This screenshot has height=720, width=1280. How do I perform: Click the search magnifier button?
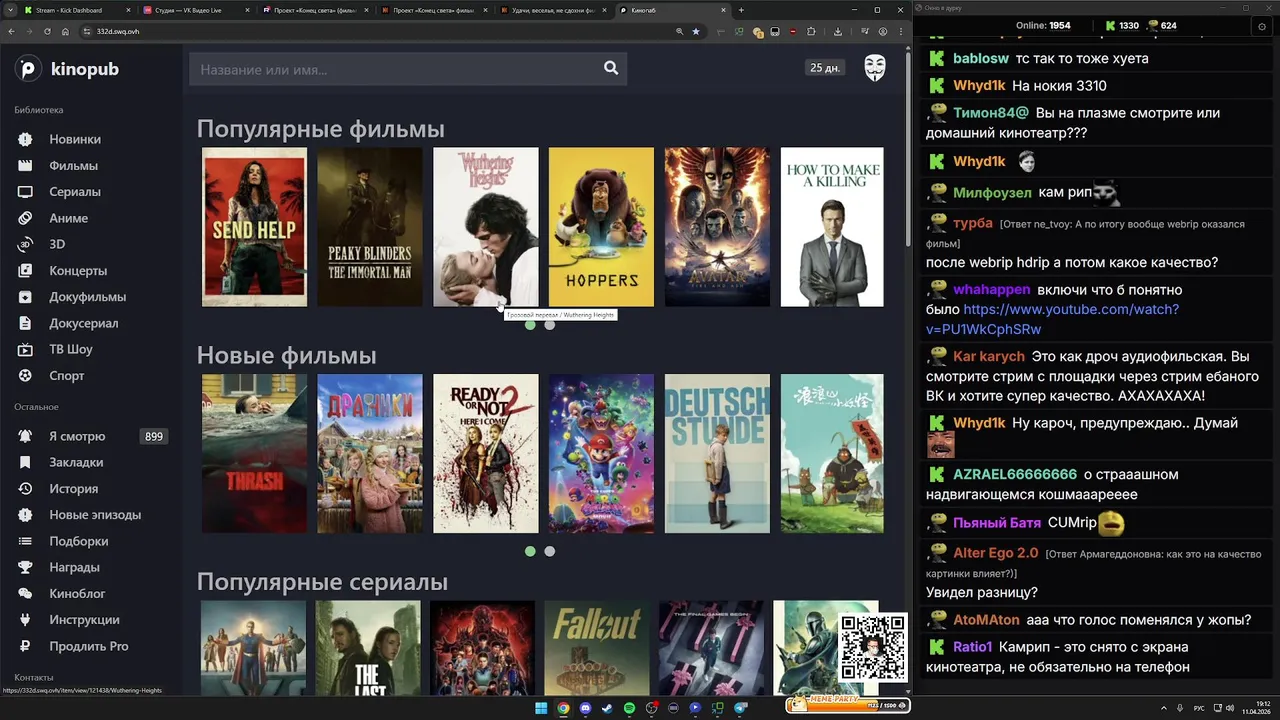(611, 68)
